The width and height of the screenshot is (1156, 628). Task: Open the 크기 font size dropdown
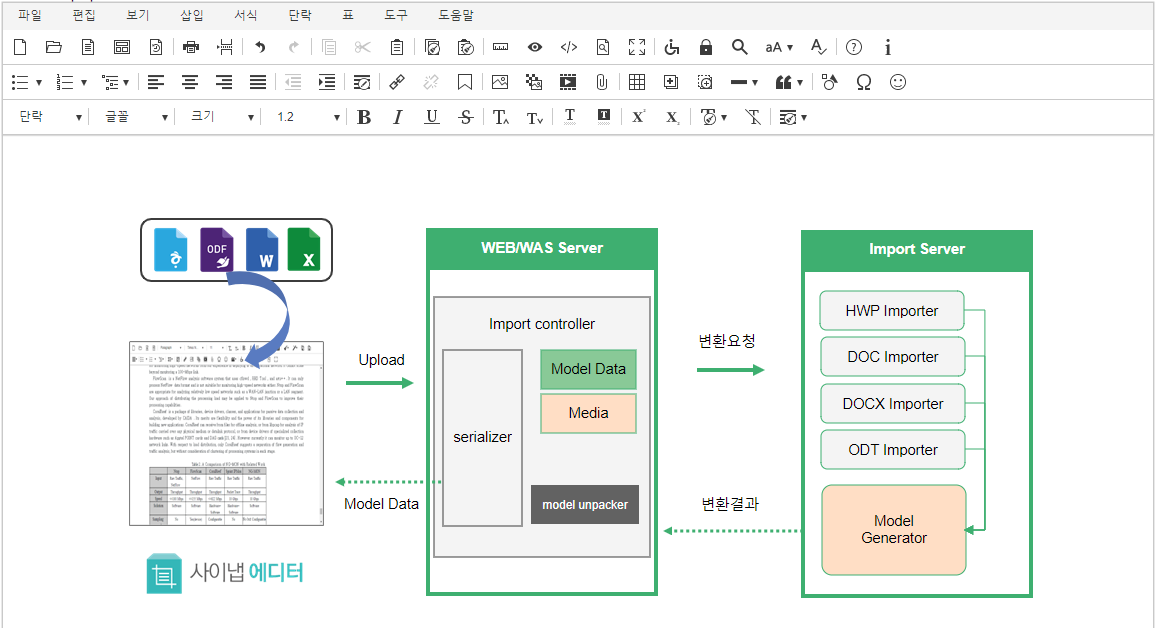(222, 117)
